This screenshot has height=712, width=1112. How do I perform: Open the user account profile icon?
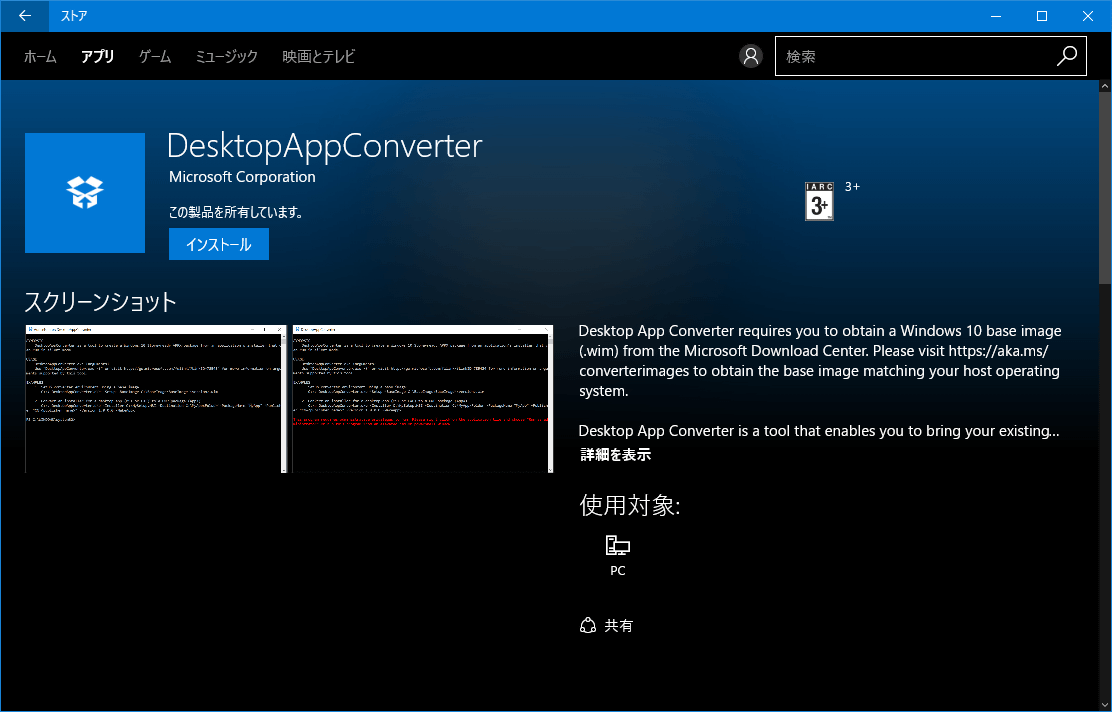[x=750, y=56]
